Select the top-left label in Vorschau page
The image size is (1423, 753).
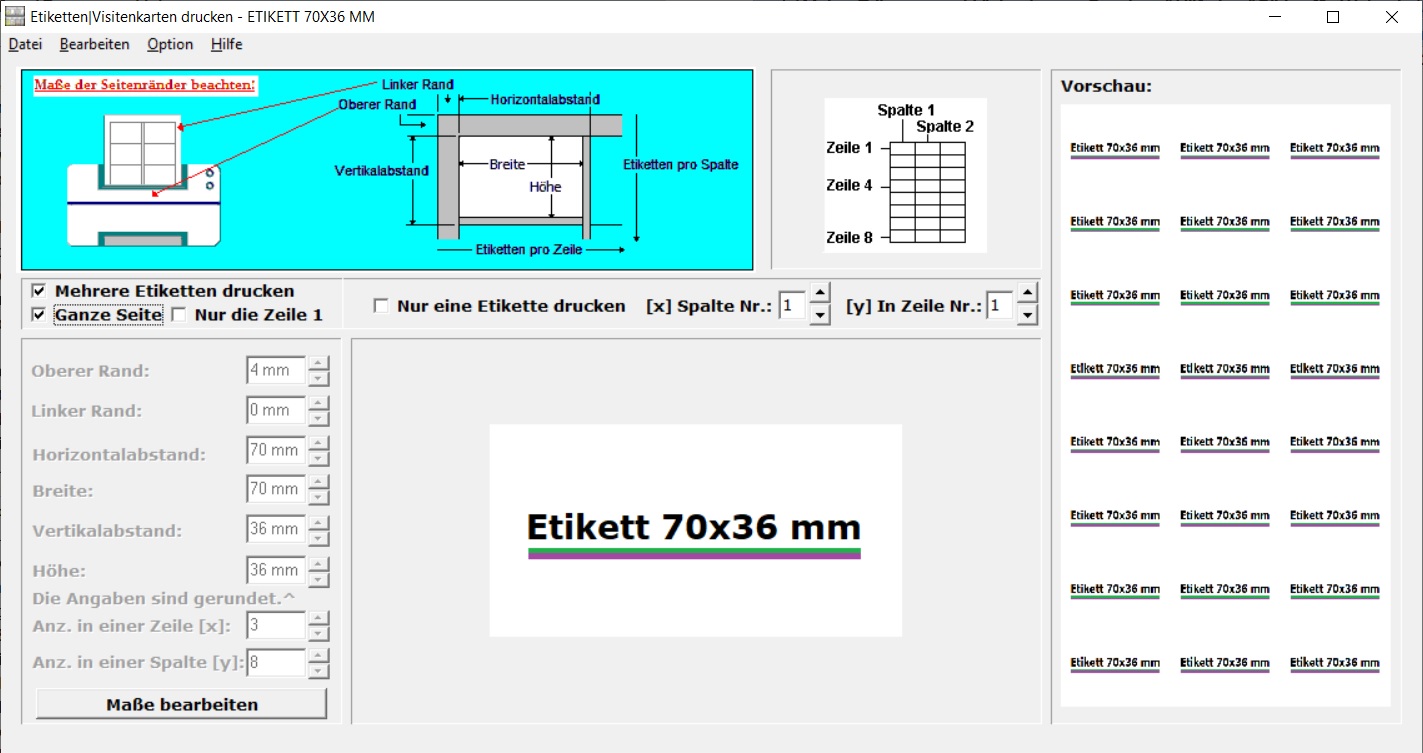1115,149
